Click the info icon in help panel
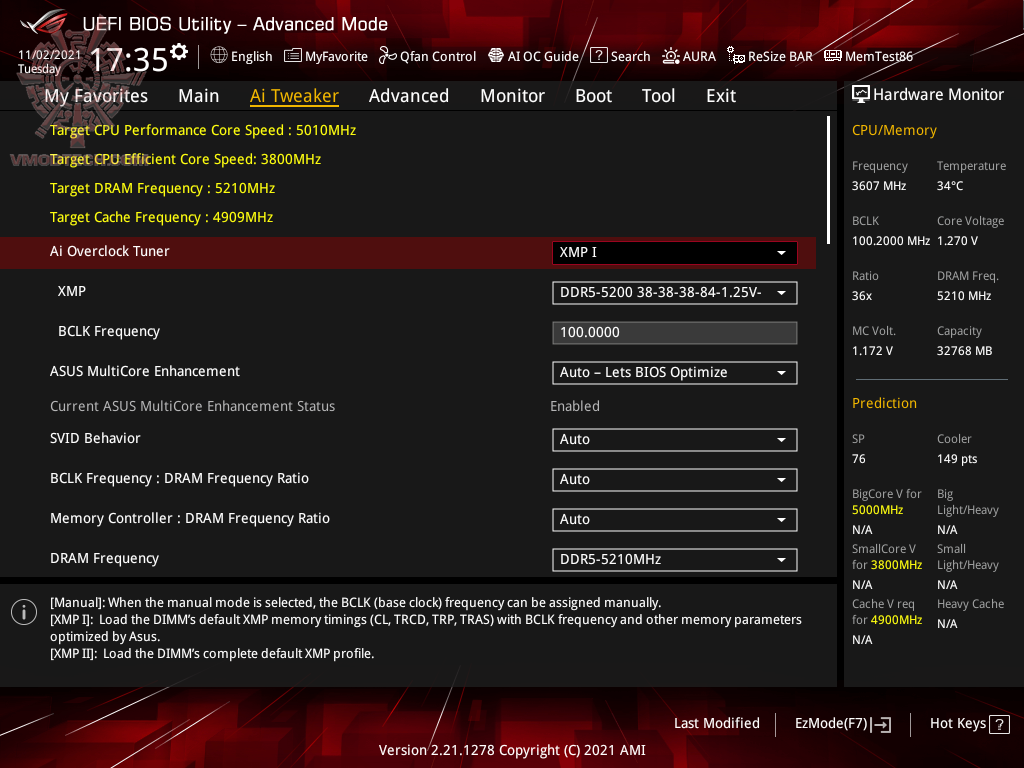Image resolution: width=1024 pixels, height=768 pixels. (x=24, y=612)
